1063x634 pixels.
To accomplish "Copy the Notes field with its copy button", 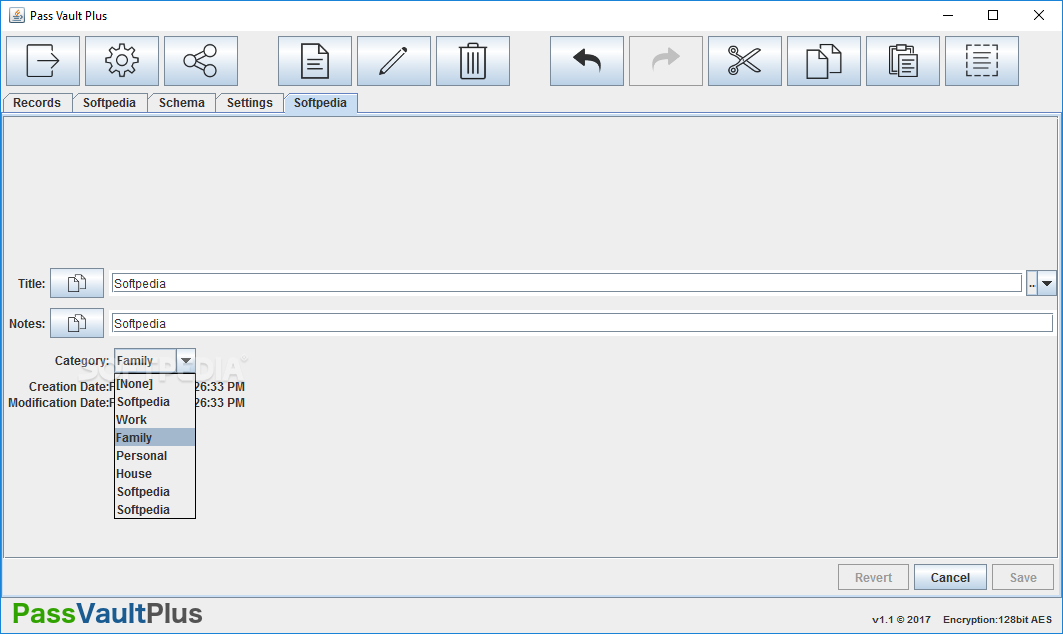I will (x=77, y=323).
